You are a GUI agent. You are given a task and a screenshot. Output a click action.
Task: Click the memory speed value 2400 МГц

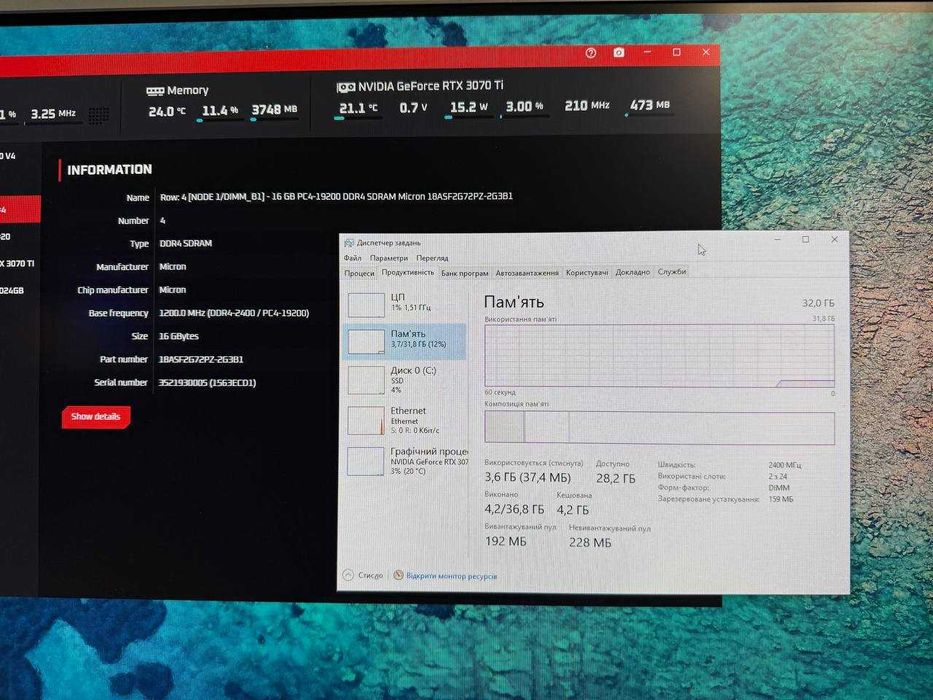tap(785, 465)
